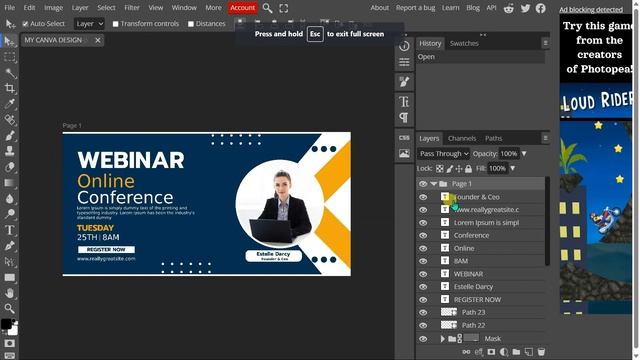Create a new layer from Layers footer
Screen dimensions: 640x360
click(529, 352)
